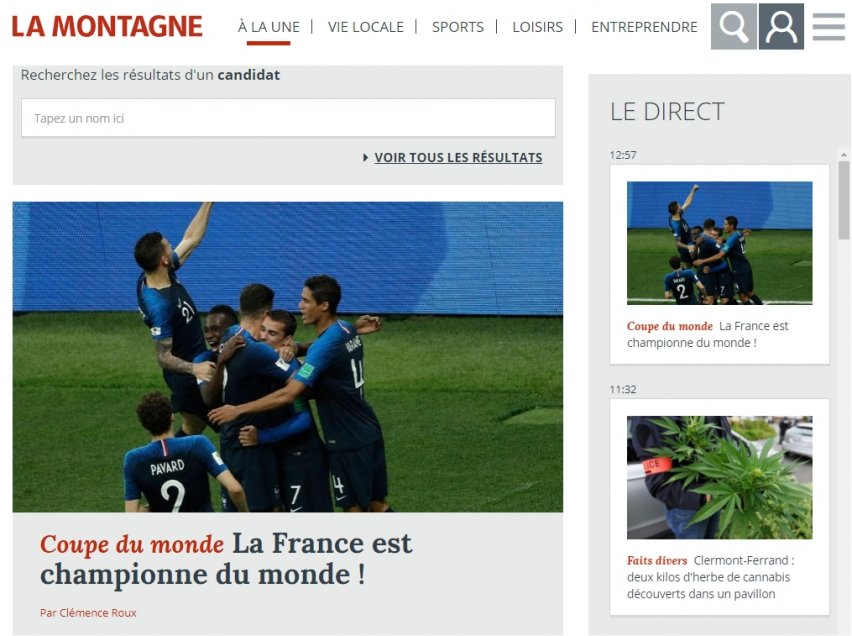Open the Clermont-Ferrand cannabis article link
The width and height of the screenshot is (852, 636).
[711, 577]
